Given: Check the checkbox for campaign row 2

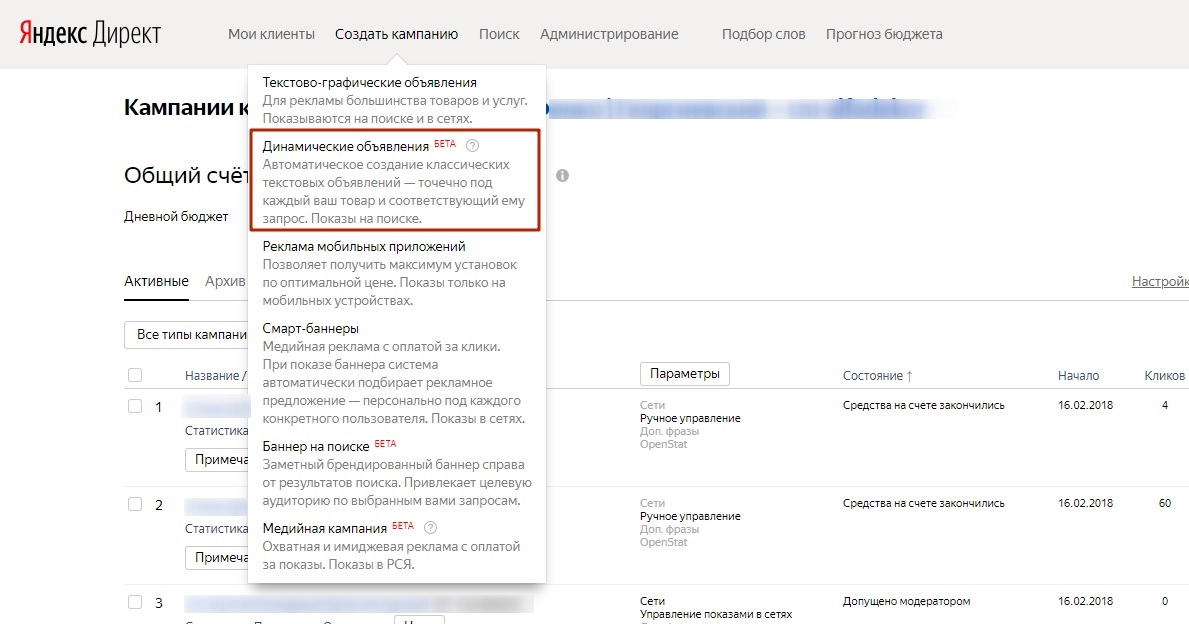Looking at the screenshot, I should coord(135,503).
